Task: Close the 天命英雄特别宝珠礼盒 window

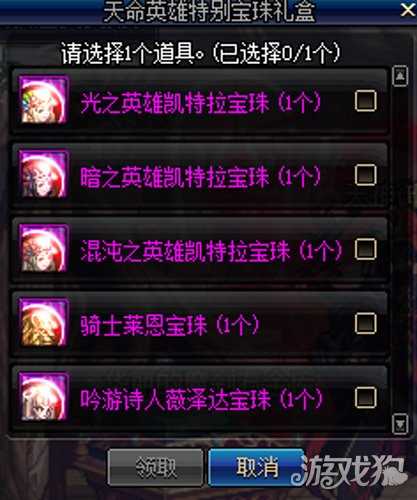Action: [408, 10]
